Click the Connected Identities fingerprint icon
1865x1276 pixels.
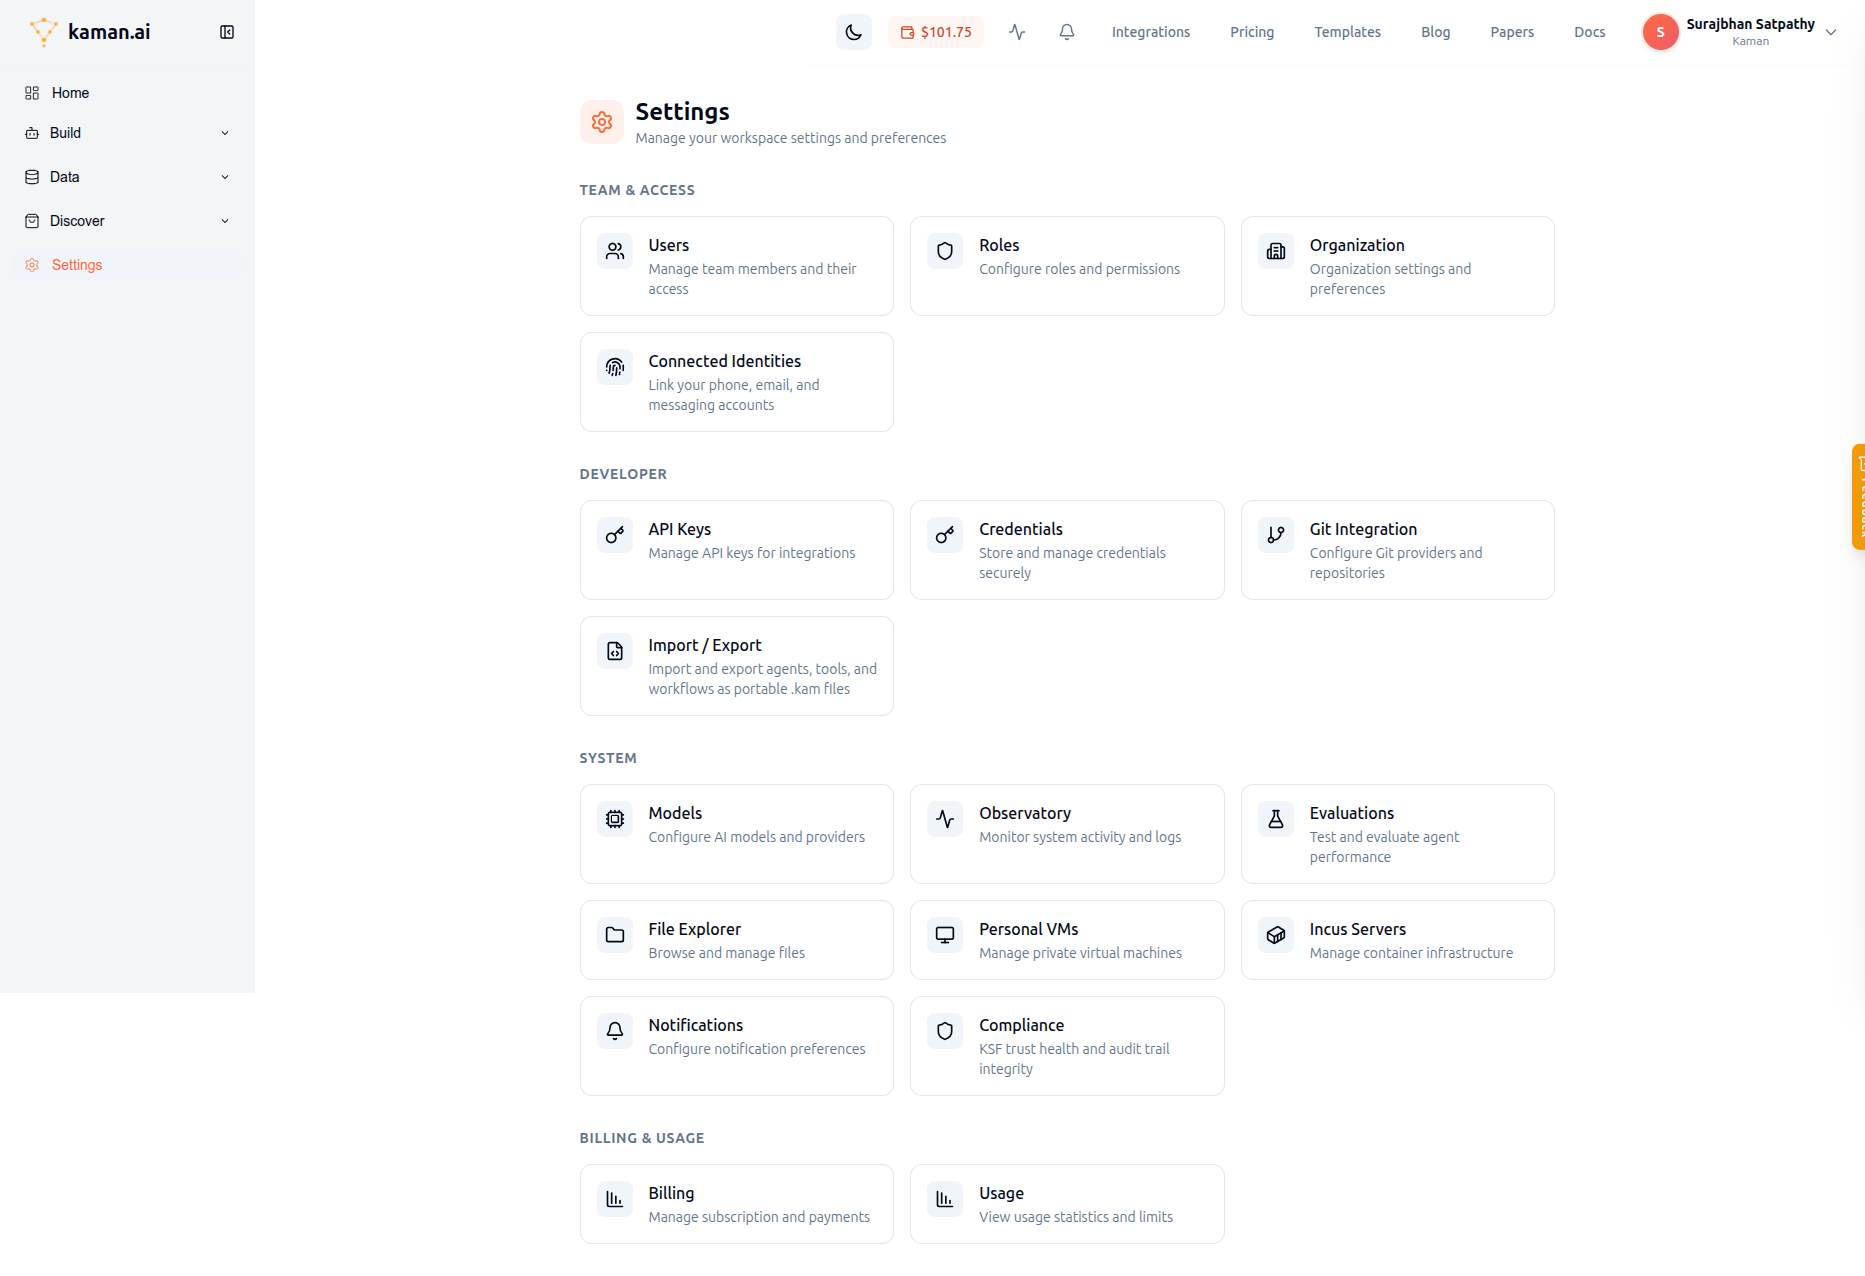(614, 367)
